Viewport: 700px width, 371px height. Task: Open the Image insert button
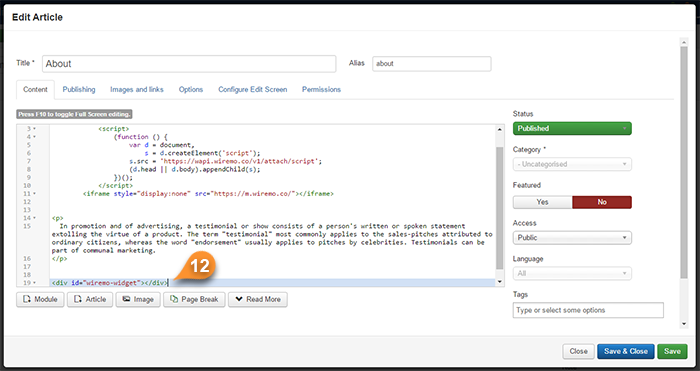[x=138, y=299]
